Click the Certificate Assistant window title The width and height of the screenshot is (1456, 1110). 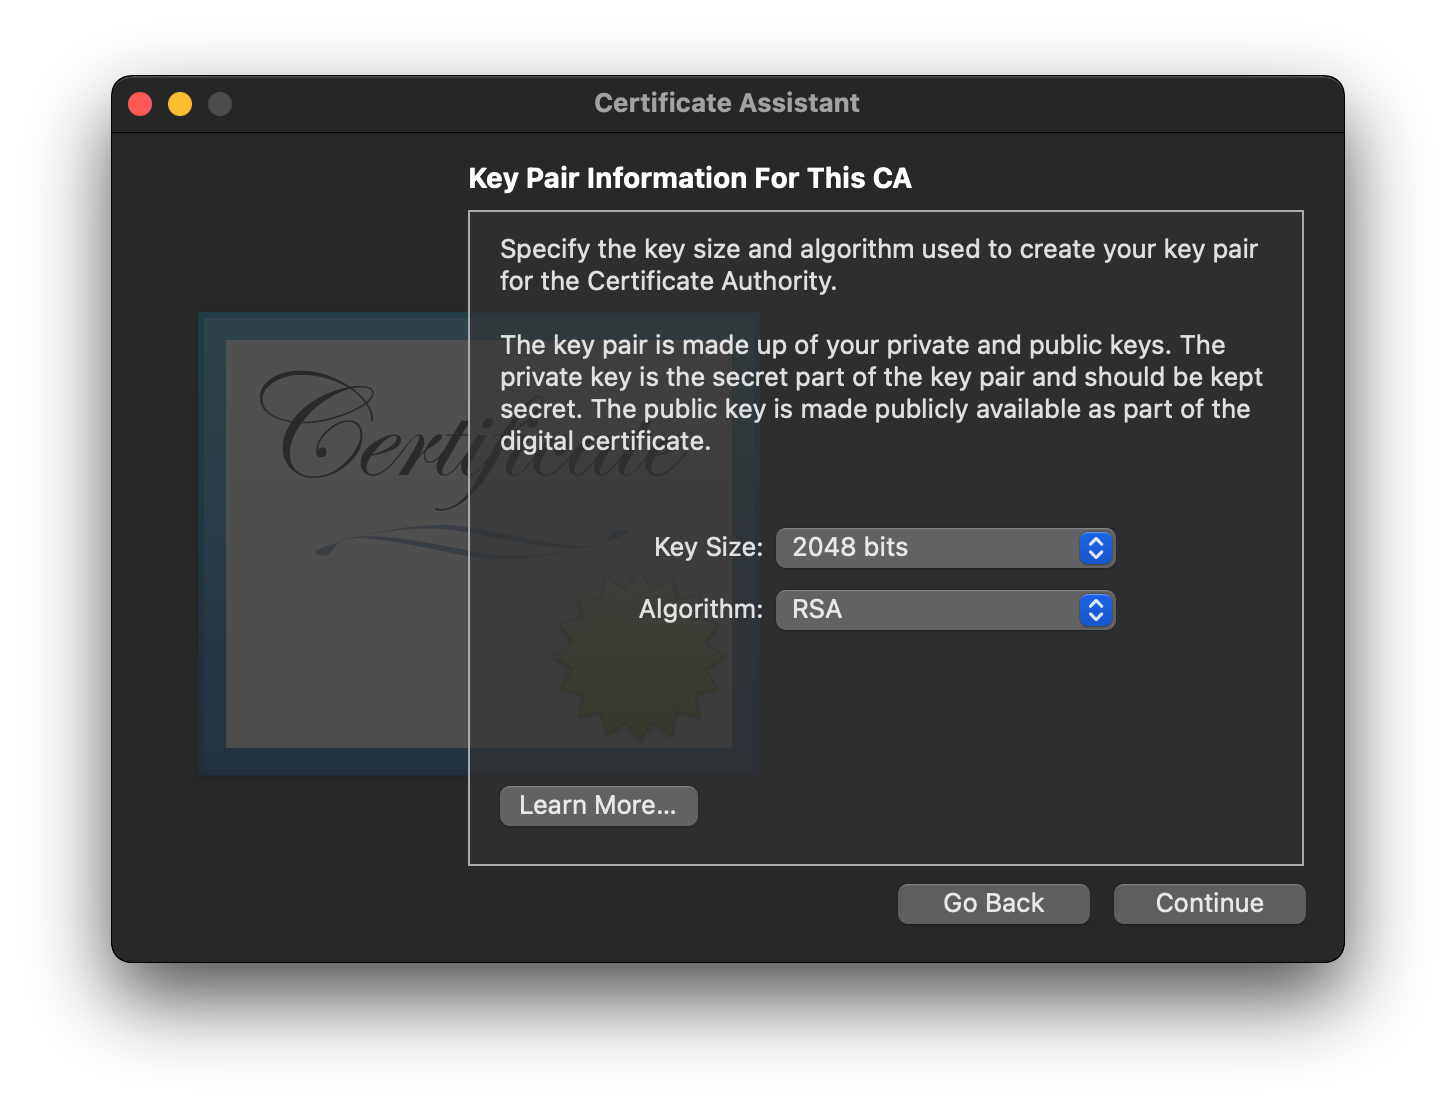(727, 103)
